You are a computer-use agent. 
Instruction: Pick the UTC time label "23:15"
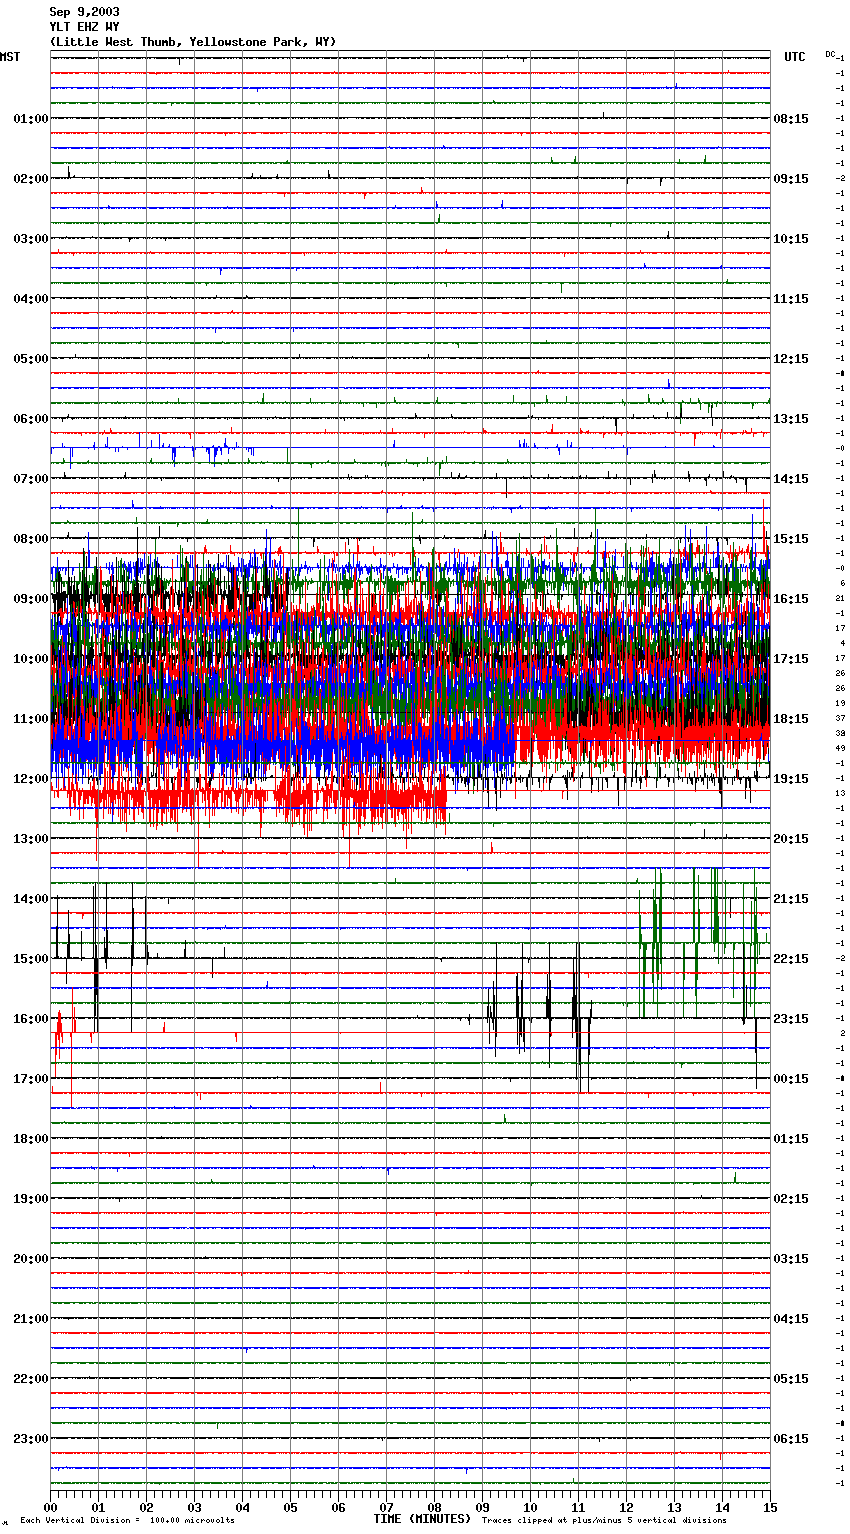pos(791,1019)
